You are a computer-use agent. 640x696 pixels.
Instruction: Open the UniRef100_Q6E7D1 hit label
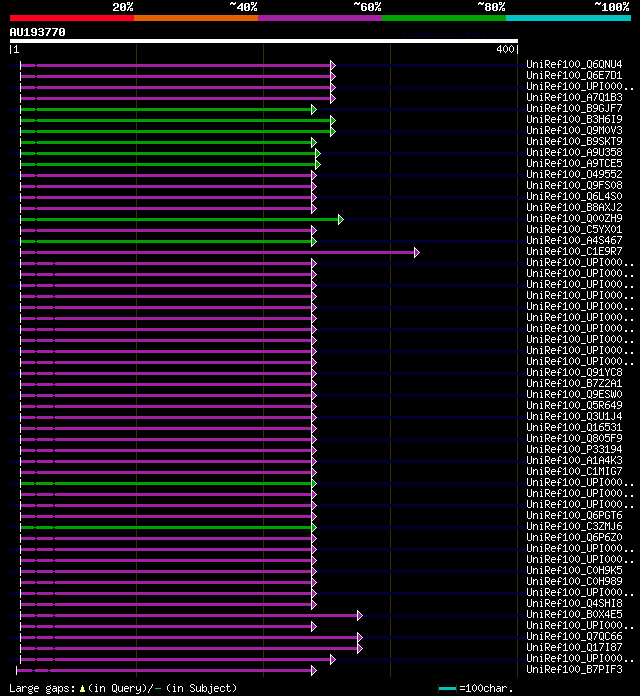coord(574,75)
